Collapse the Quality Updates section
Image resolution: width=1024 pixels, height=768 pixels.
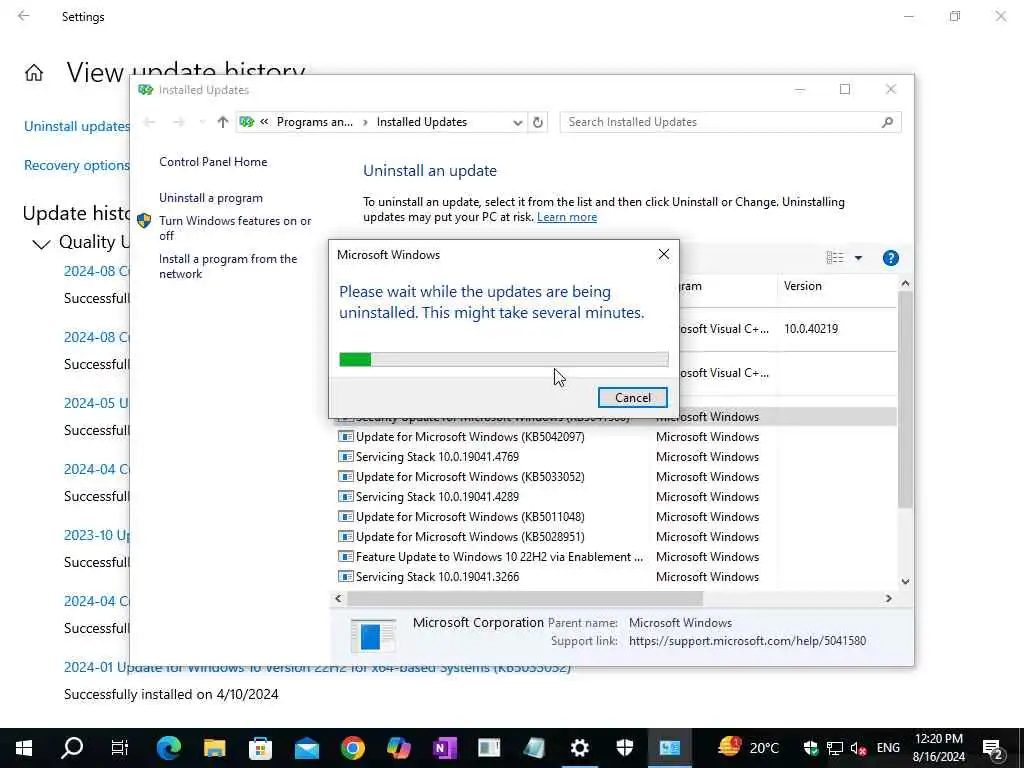tap(41, 244)
